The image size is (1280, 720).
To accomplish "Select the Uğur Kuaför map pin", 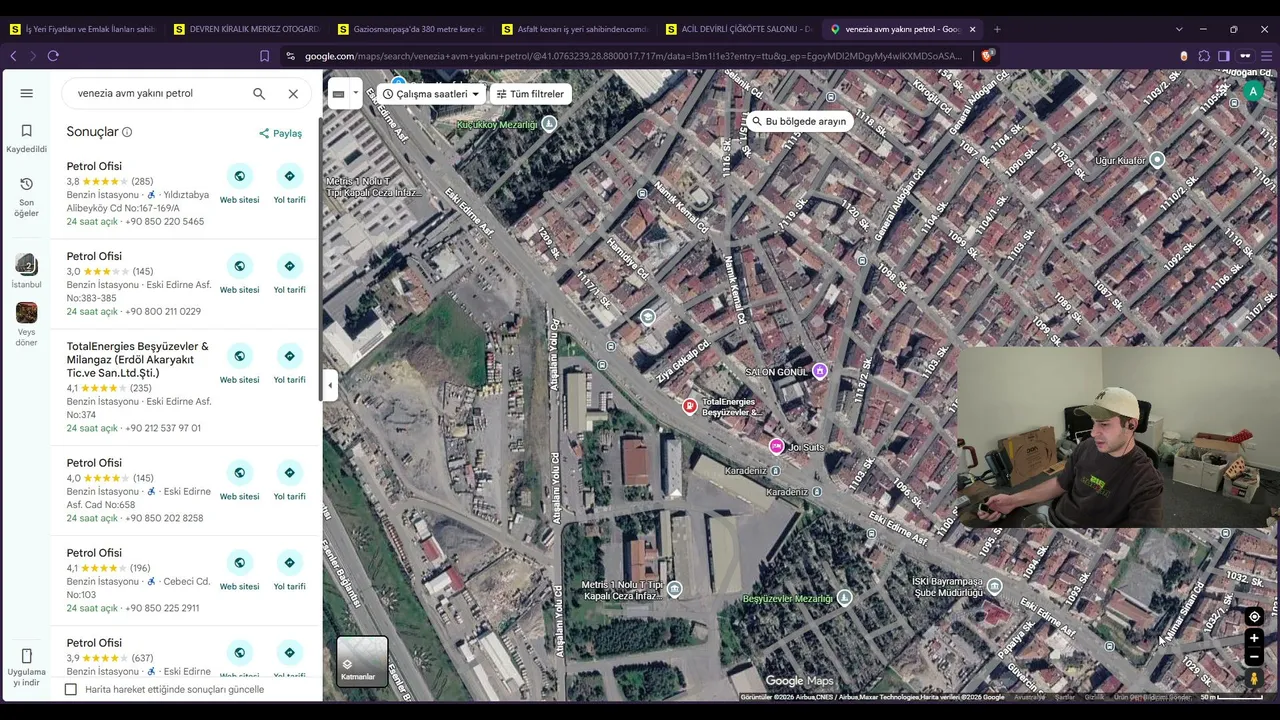I will [x=1157, y=160].
